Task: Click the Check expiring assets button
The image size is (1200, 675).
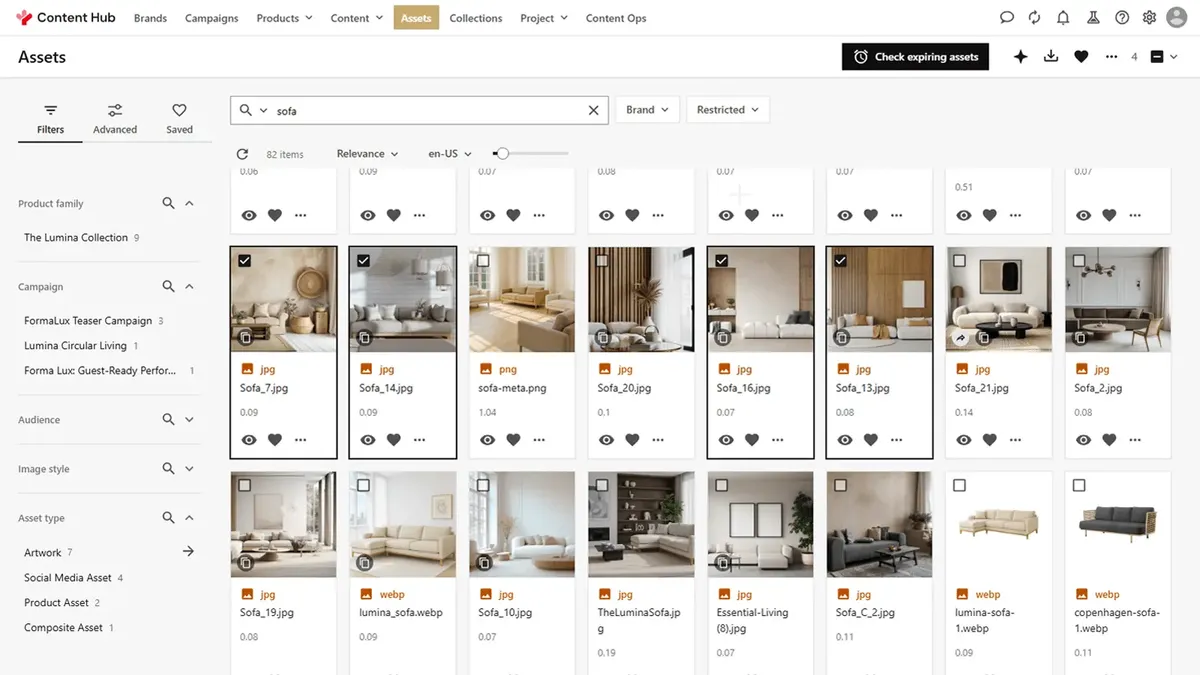Action: pos(915,56)
